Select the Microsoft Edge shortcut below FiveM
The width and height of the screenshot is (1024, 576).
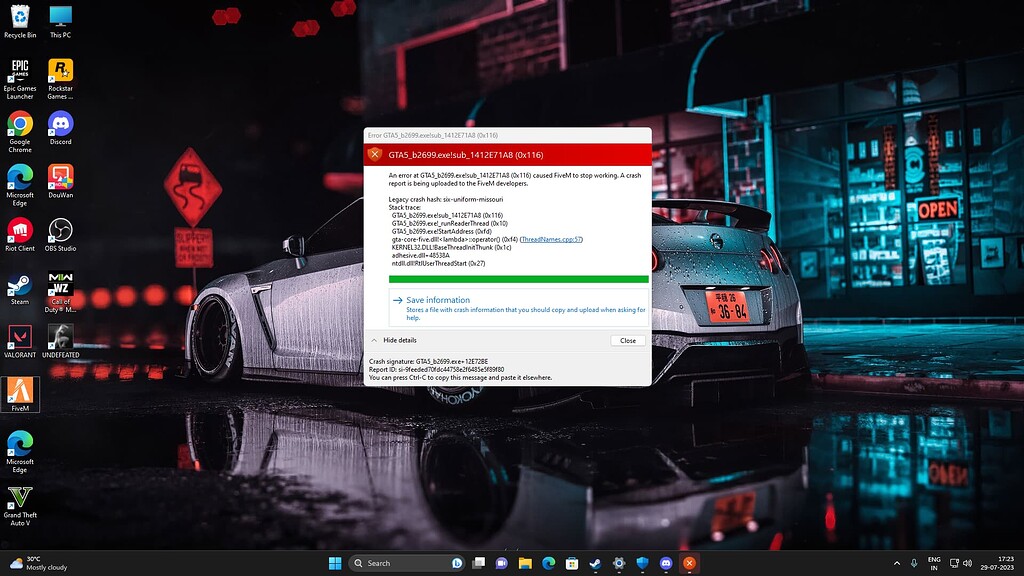20,452
